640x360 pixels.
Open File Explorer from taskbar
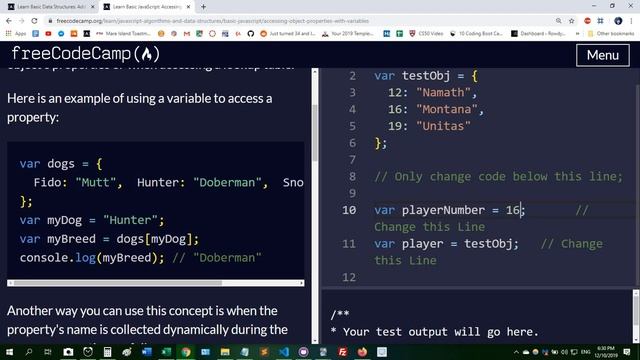click(x=225, y=352)
